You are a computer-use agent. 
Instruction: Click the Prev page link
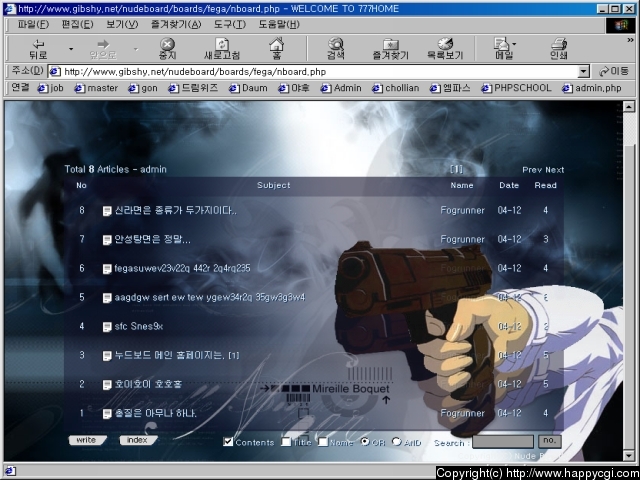532,170
